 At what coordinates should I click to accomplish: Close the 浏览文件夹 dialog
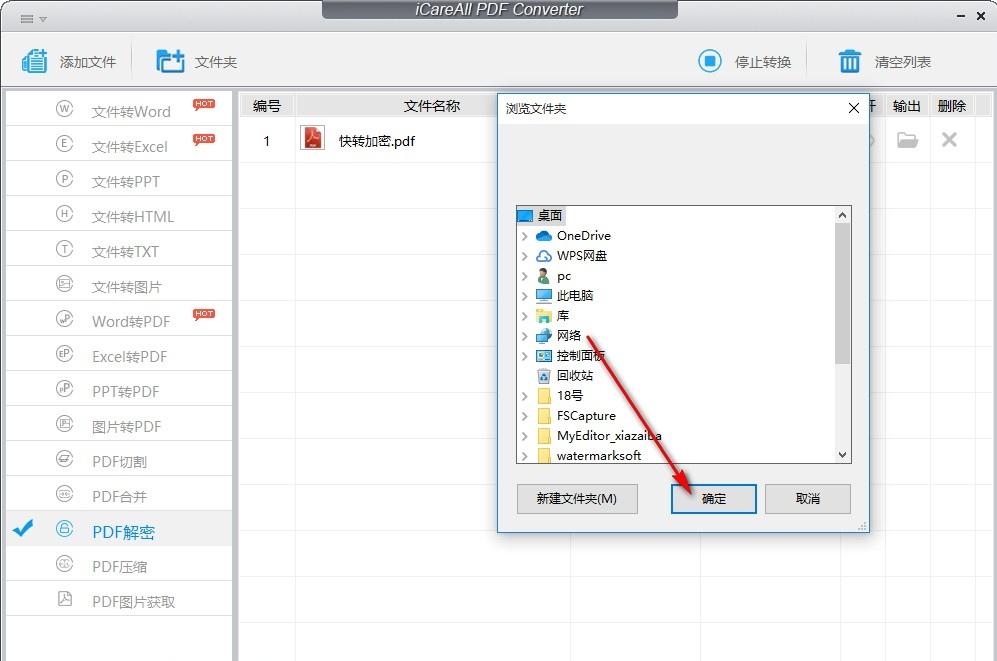click(x=853, y=108)
